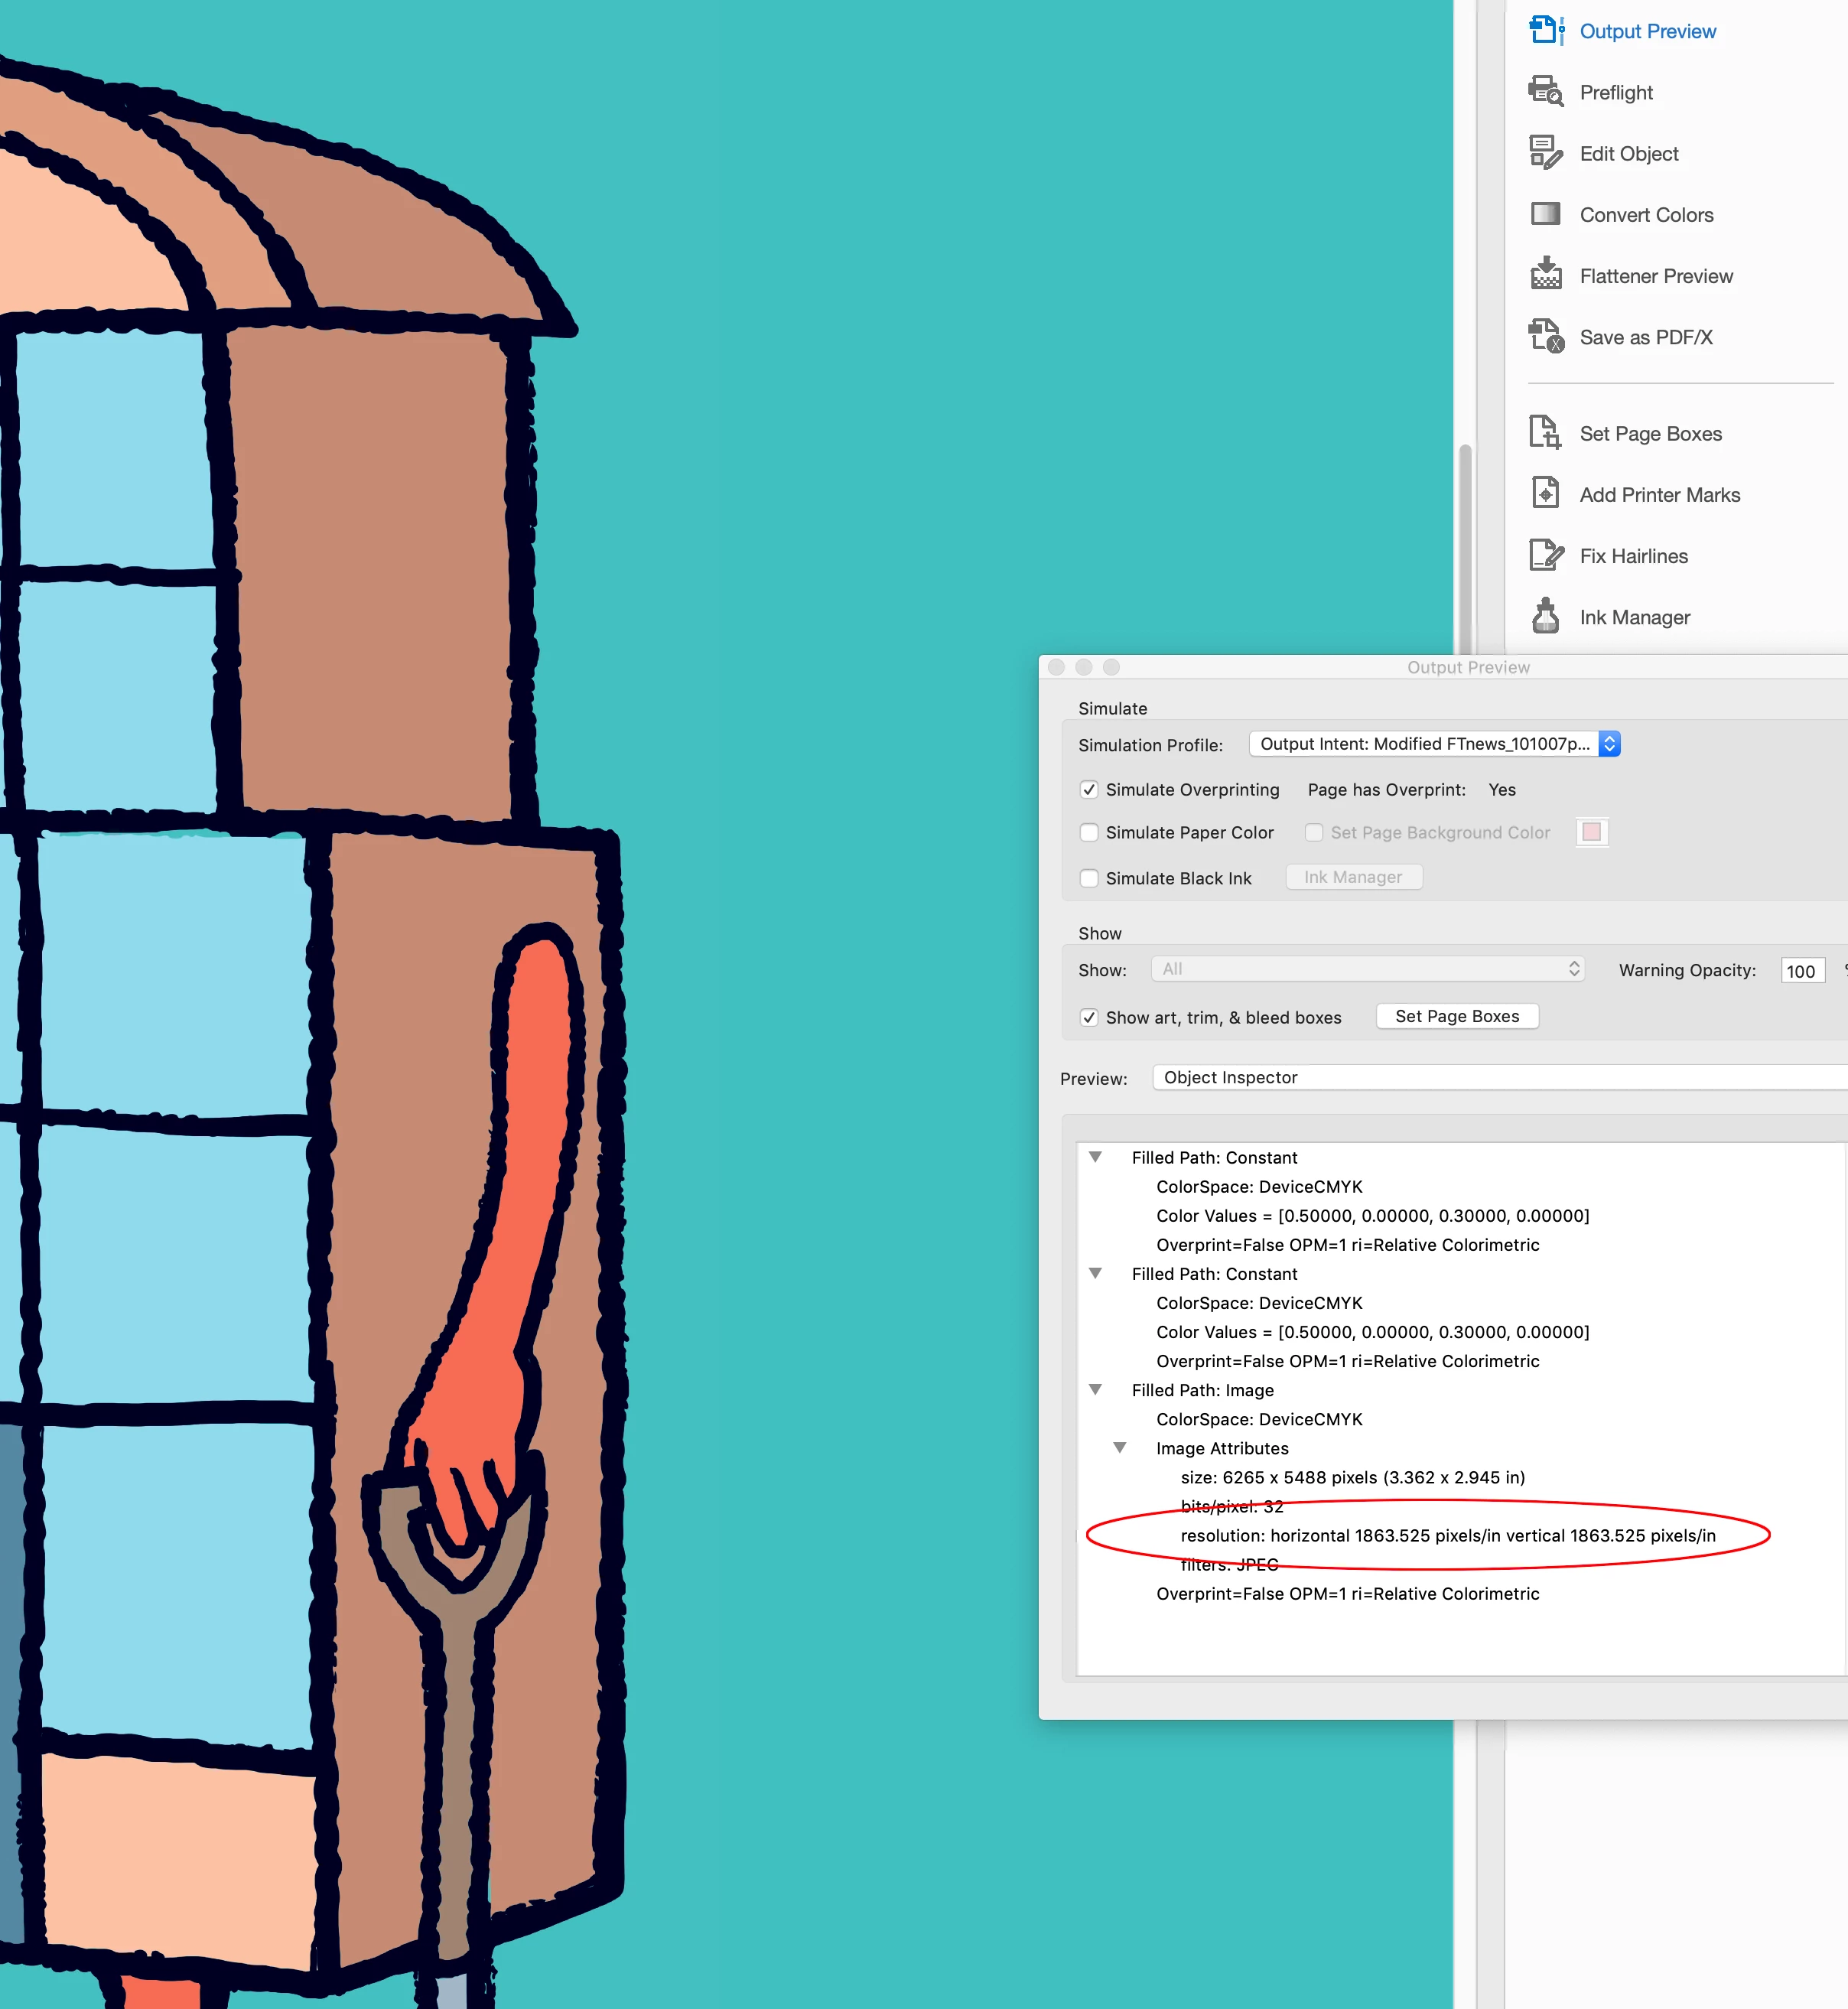1848x2009 pixels.
Task: Open the Simulation Profile dropdown
Action: tap(1433, 744)
